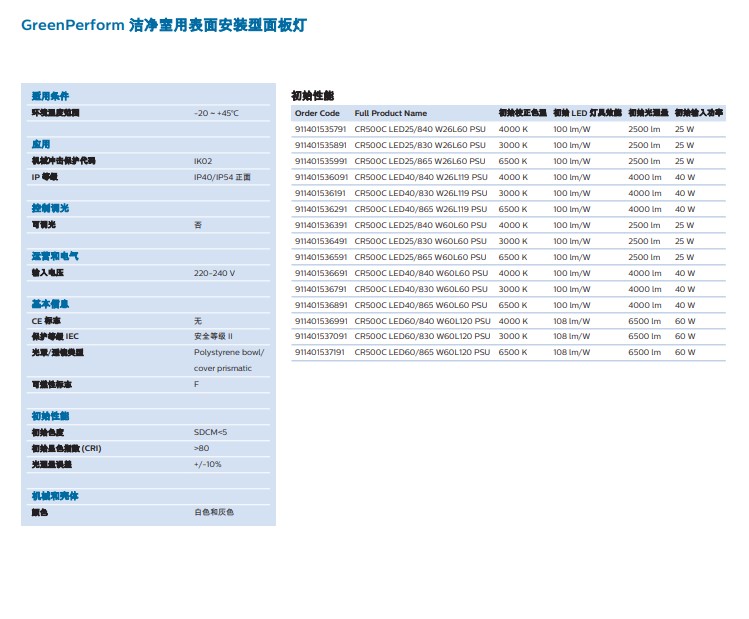Click the '-20 ~ +45°C' temperature value
The height and width of the screenshot is (619, 749).
pos(216,113)
